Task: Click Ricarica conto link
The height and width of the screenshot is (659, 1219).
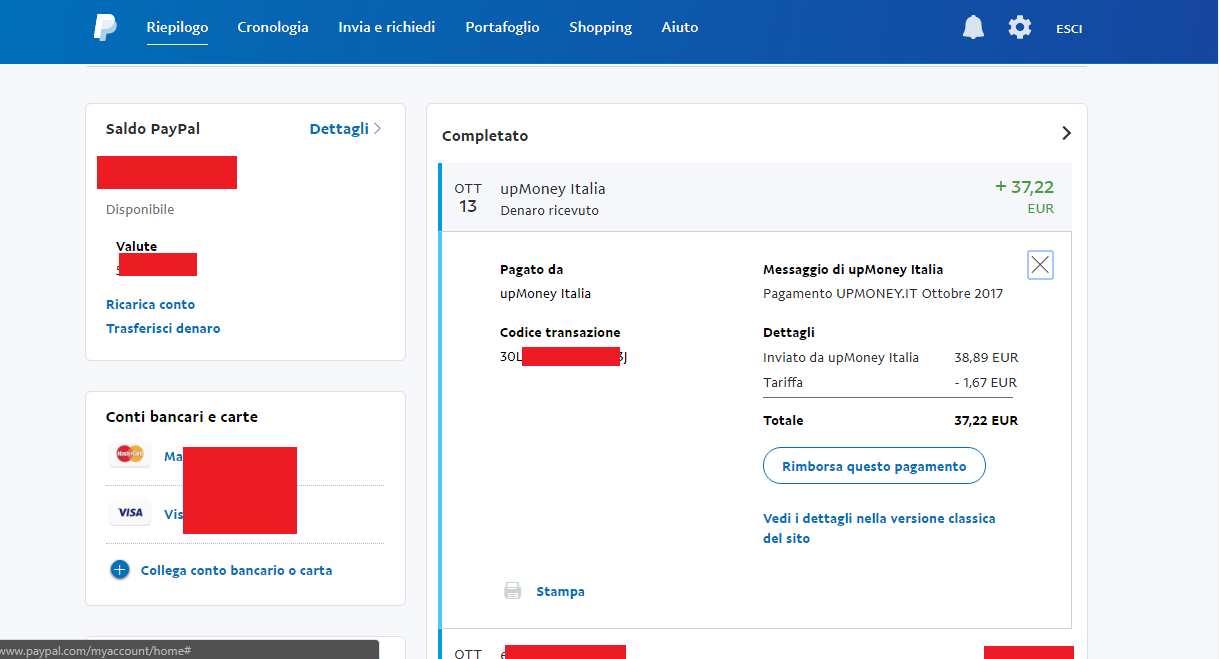Action: point(151,304)
